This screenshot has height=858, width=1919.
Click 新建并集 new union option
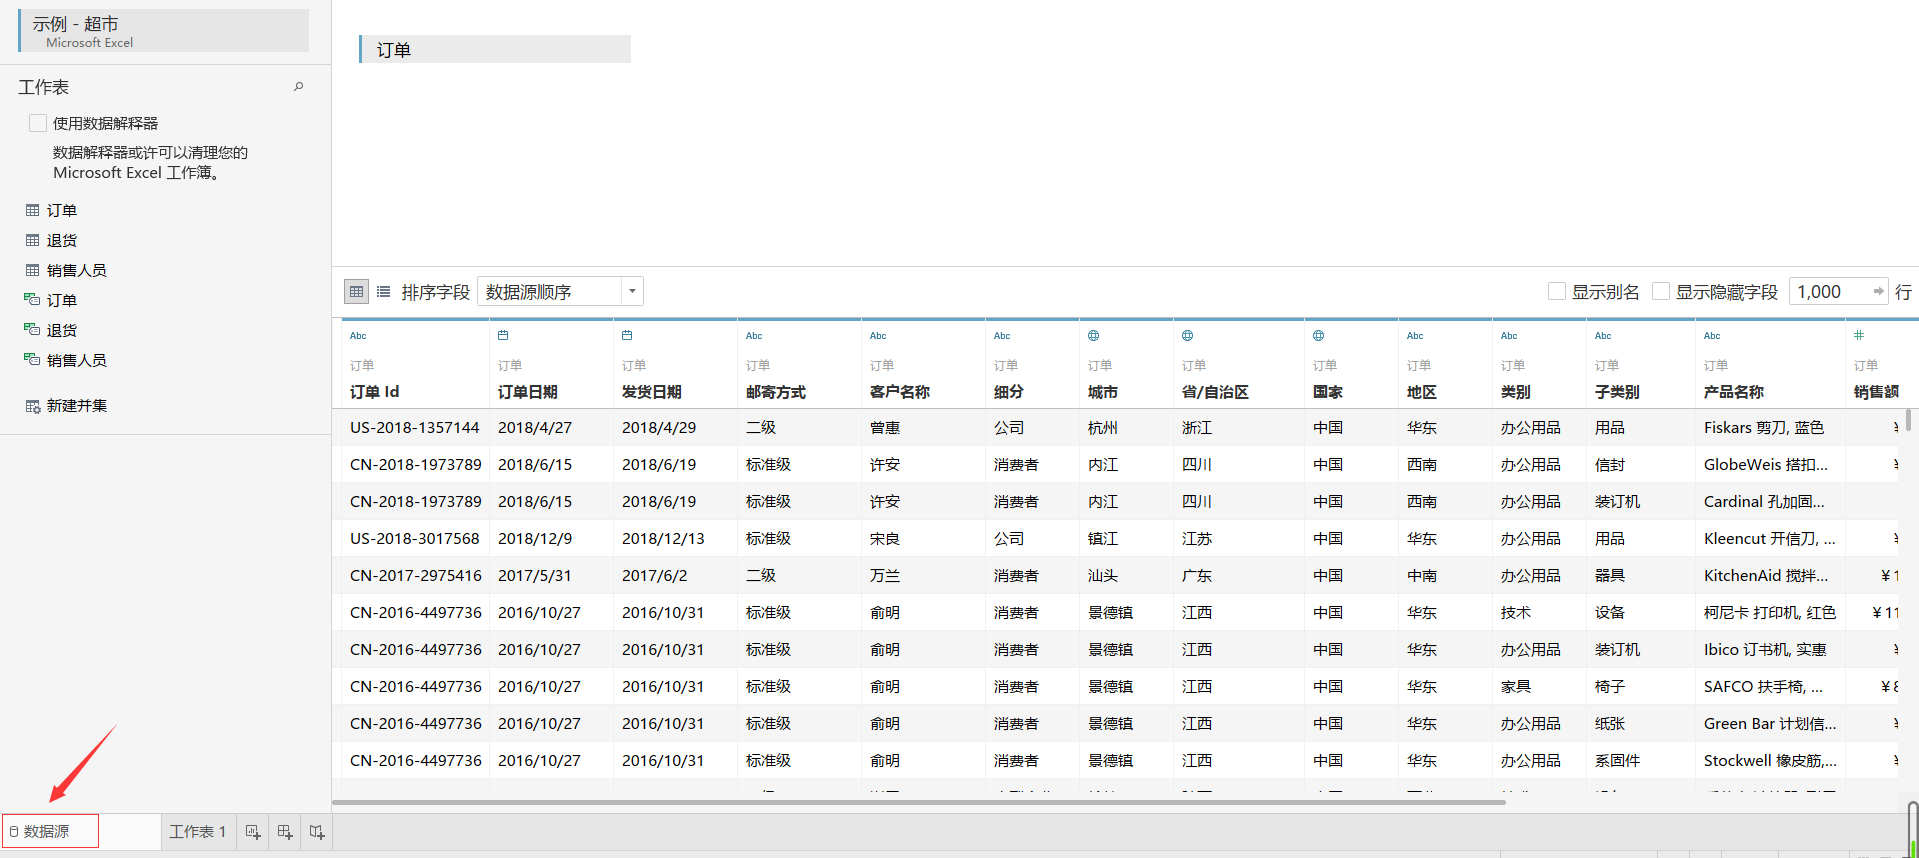point(66,405)
